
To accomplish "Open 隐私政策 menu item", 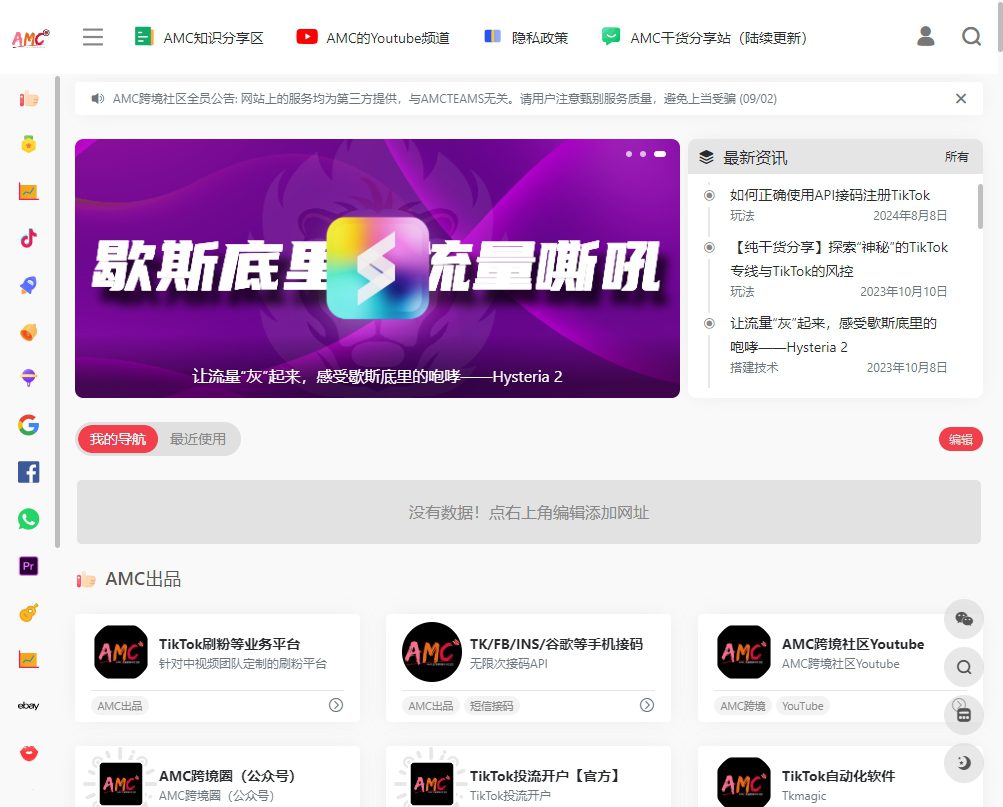I will tap(526, 38).
